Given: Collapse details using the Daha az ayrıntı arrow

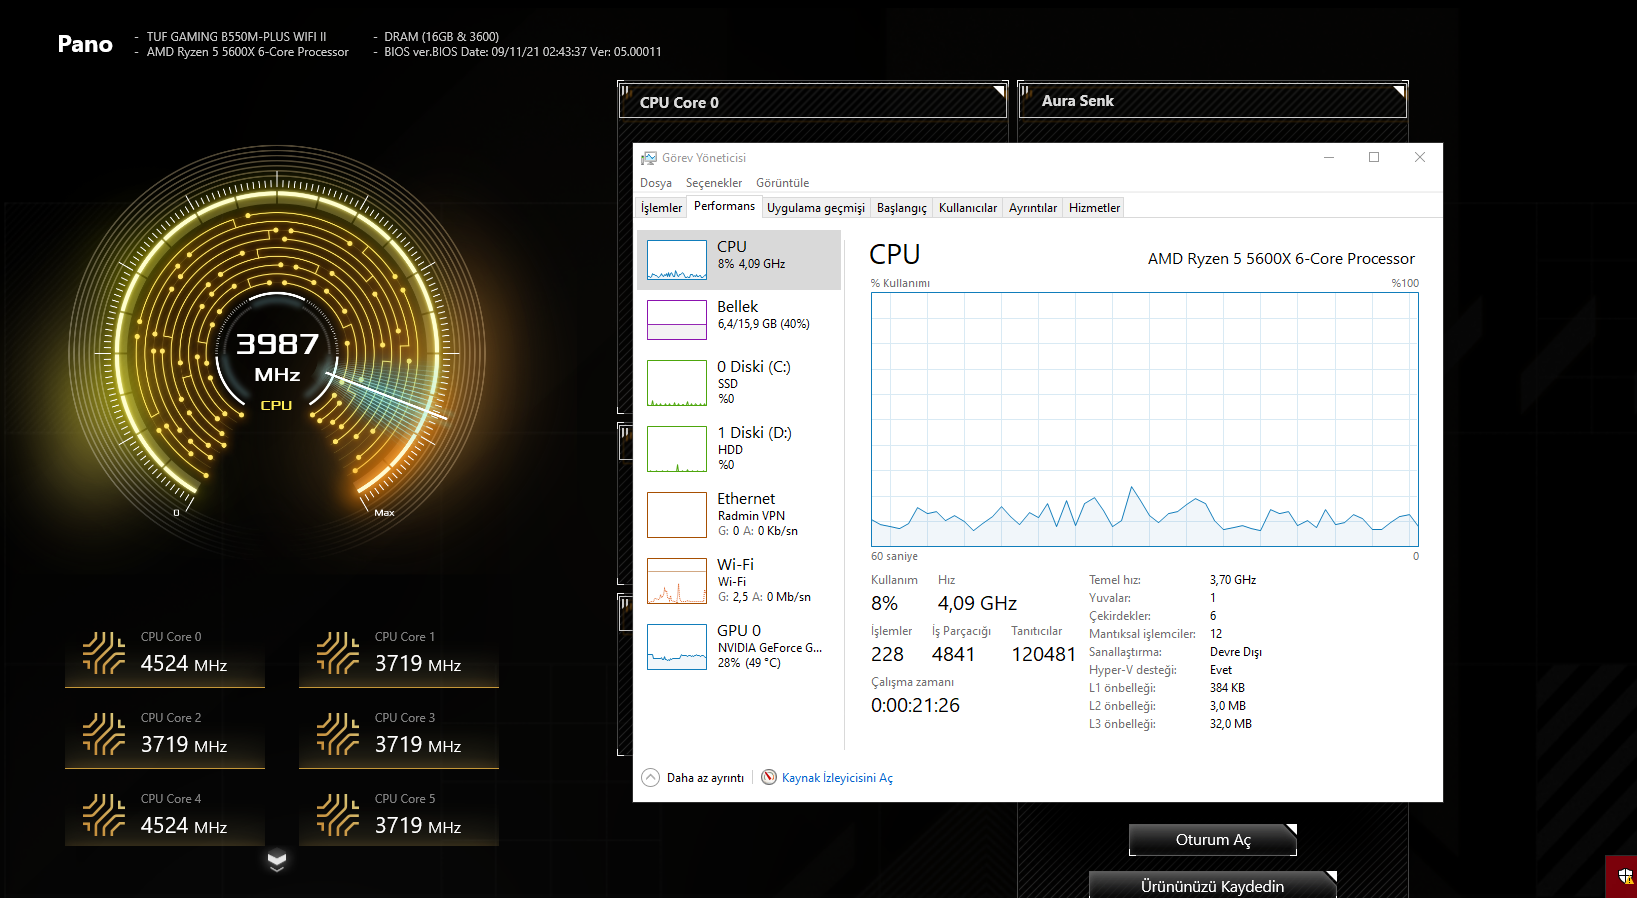Looking at the screenshot, I should [651, 777].
